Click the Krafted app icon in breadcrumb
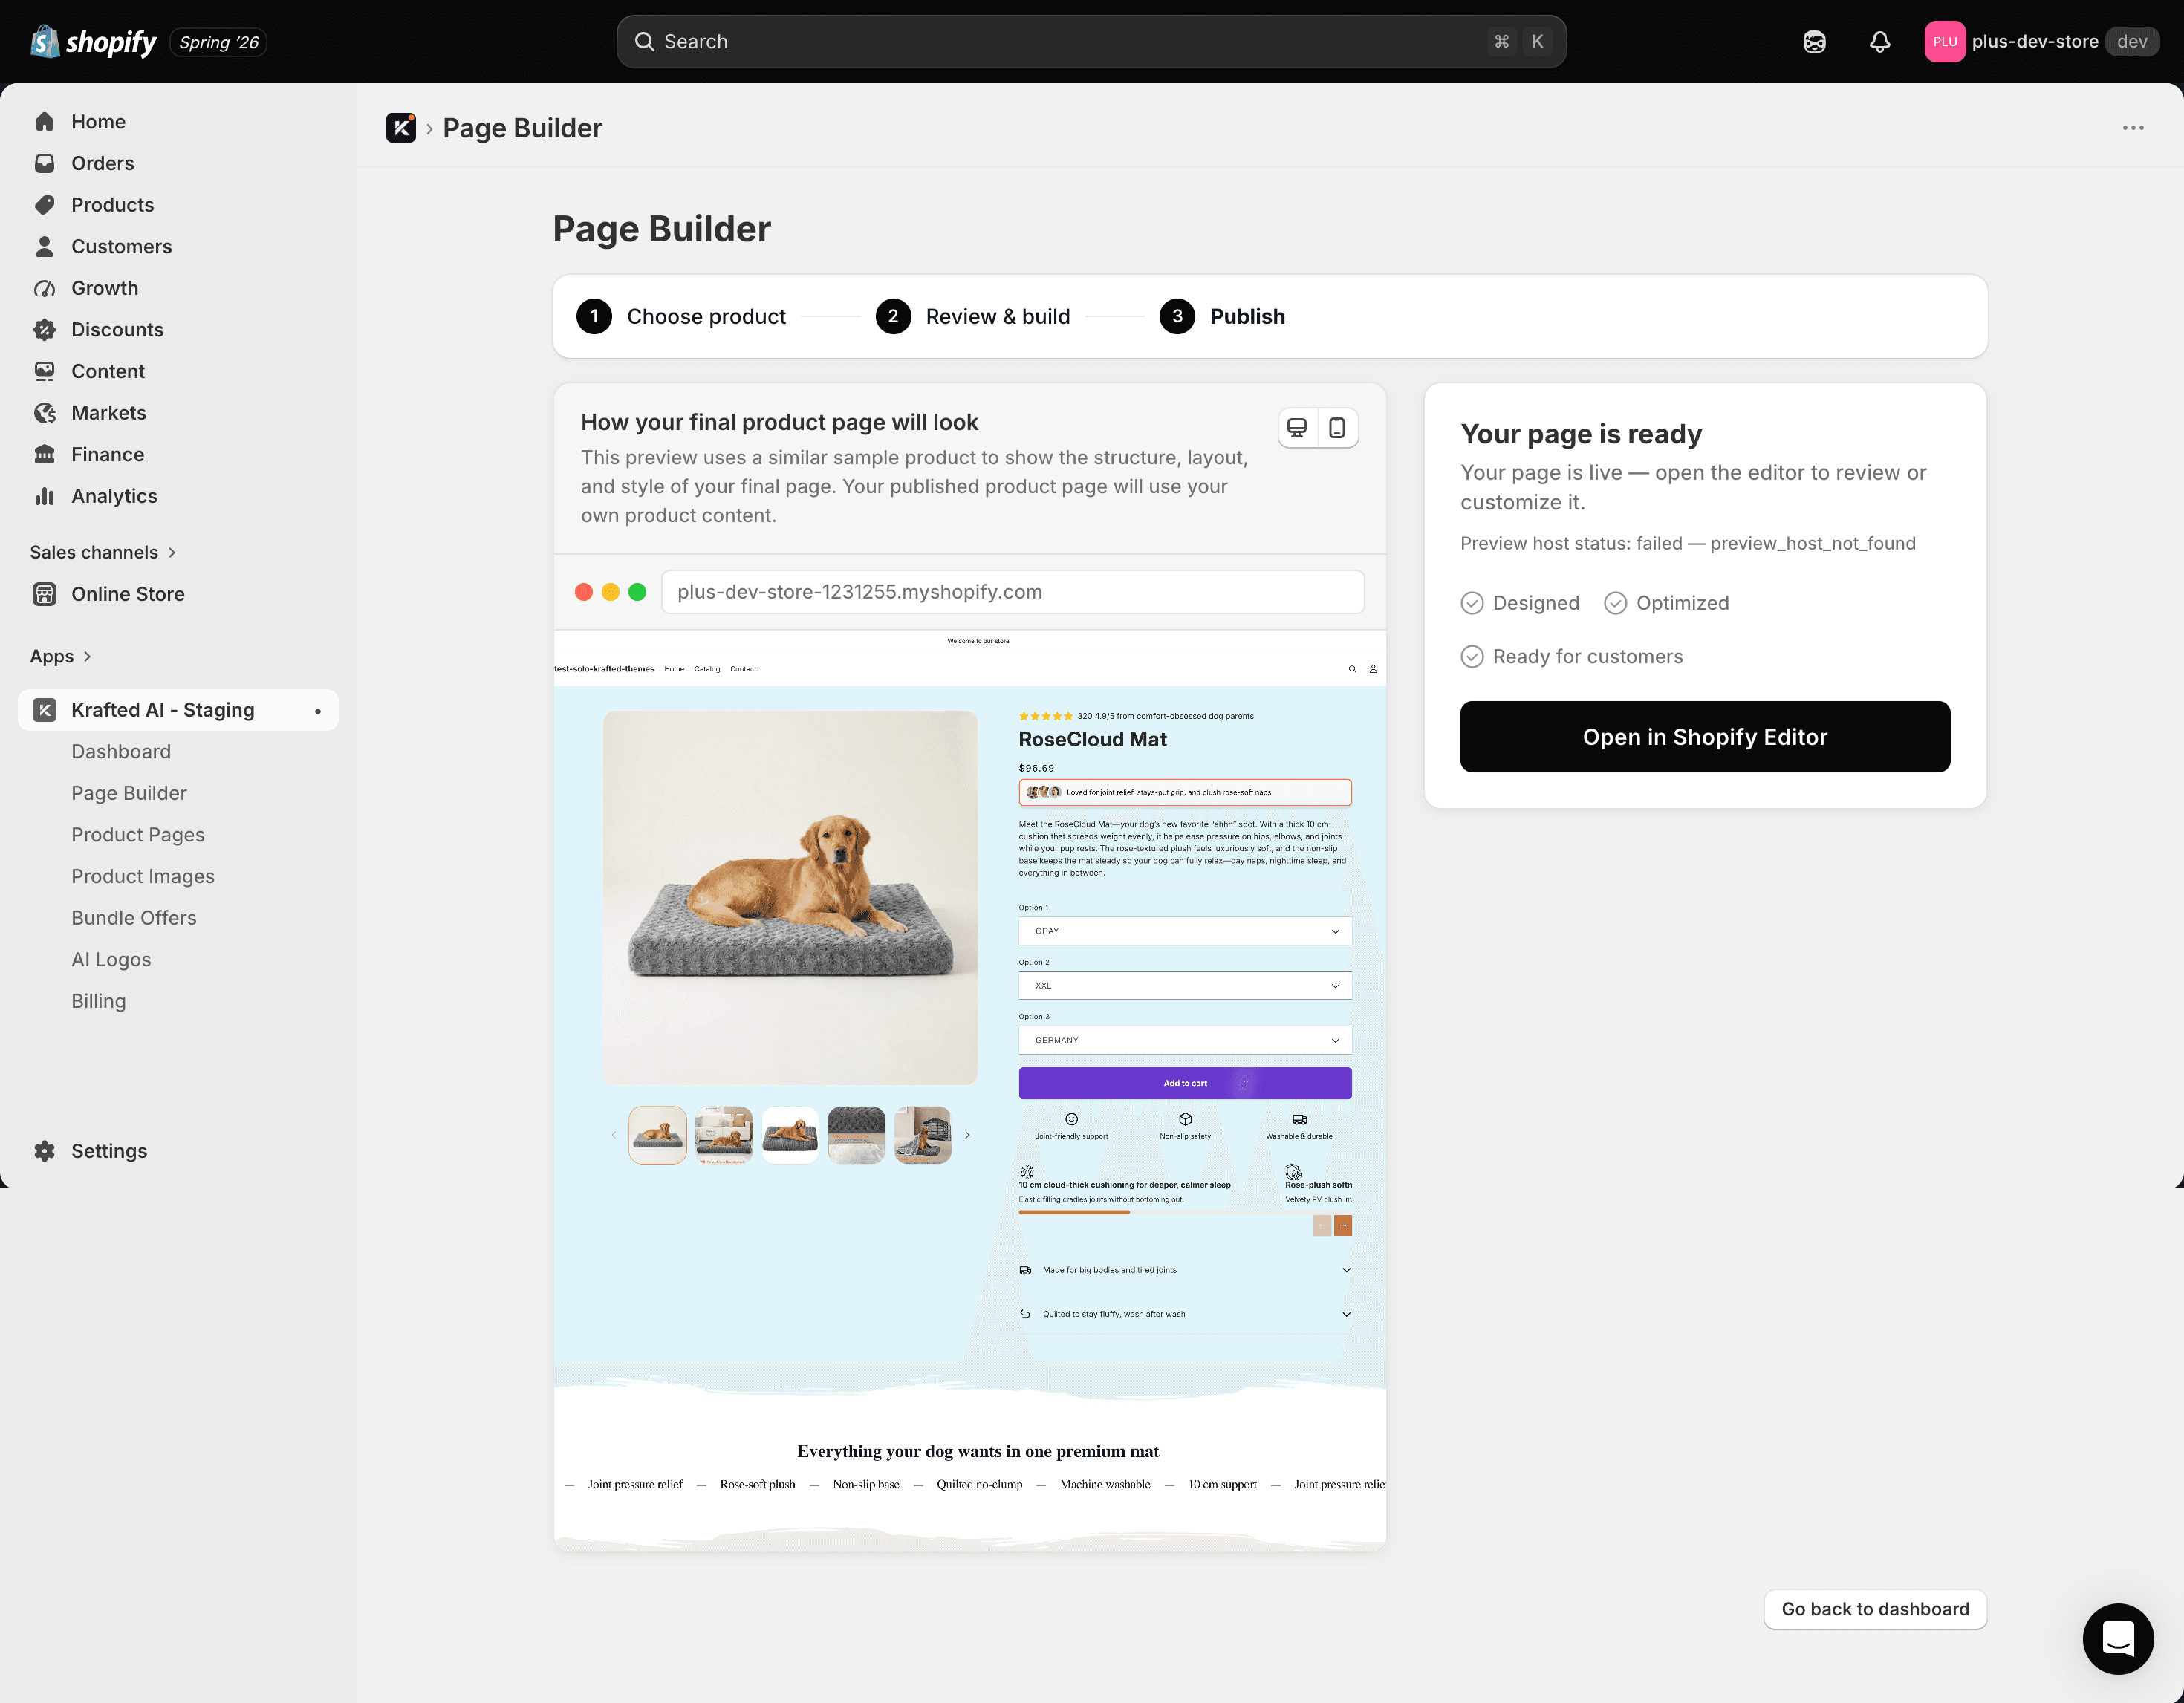2184x1703 pixels. (x=401, y=128)
